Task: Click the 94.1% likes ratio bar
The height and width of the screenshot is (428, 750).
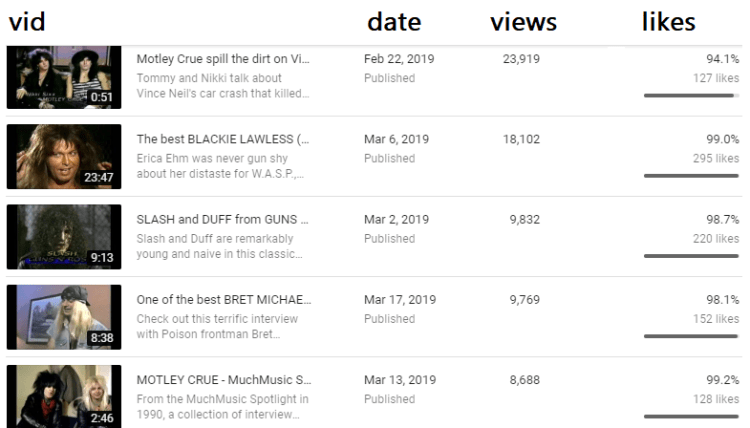Action: click(x=691, y=95)
